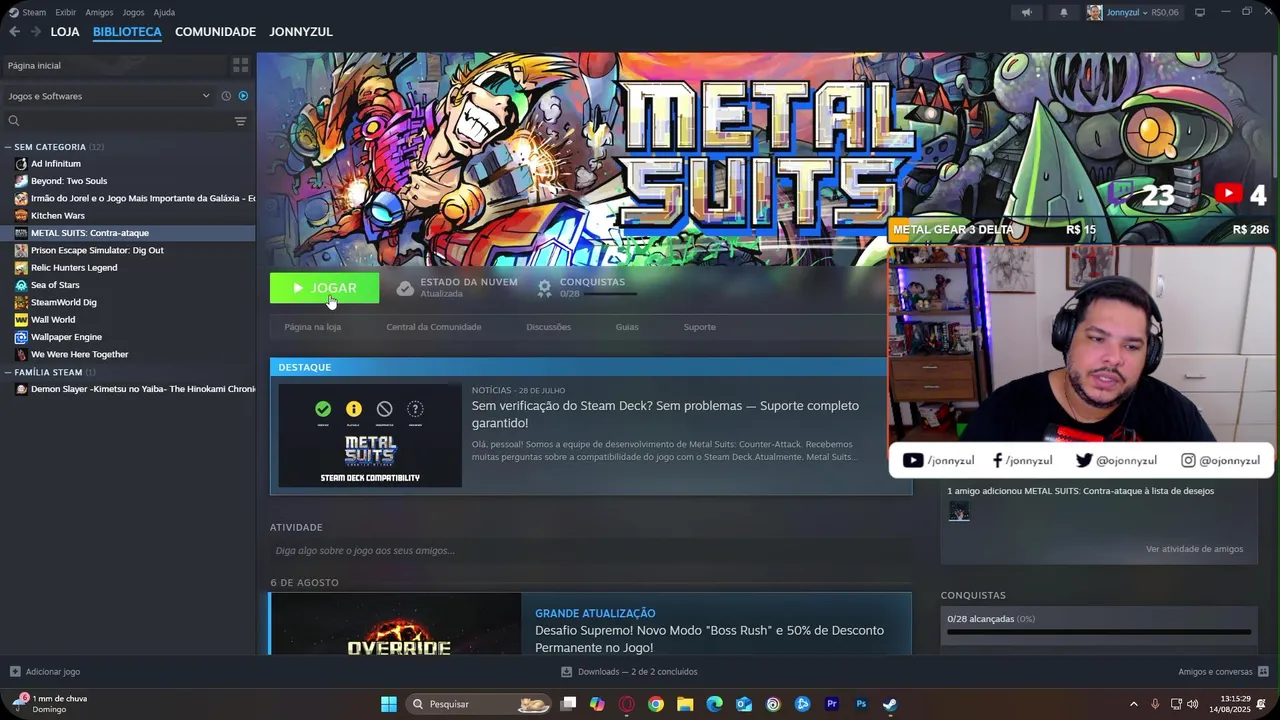The height and width of the screenshot is (720, 1280).
Task: Open the Windows Start menu
Action: [389, 704]
